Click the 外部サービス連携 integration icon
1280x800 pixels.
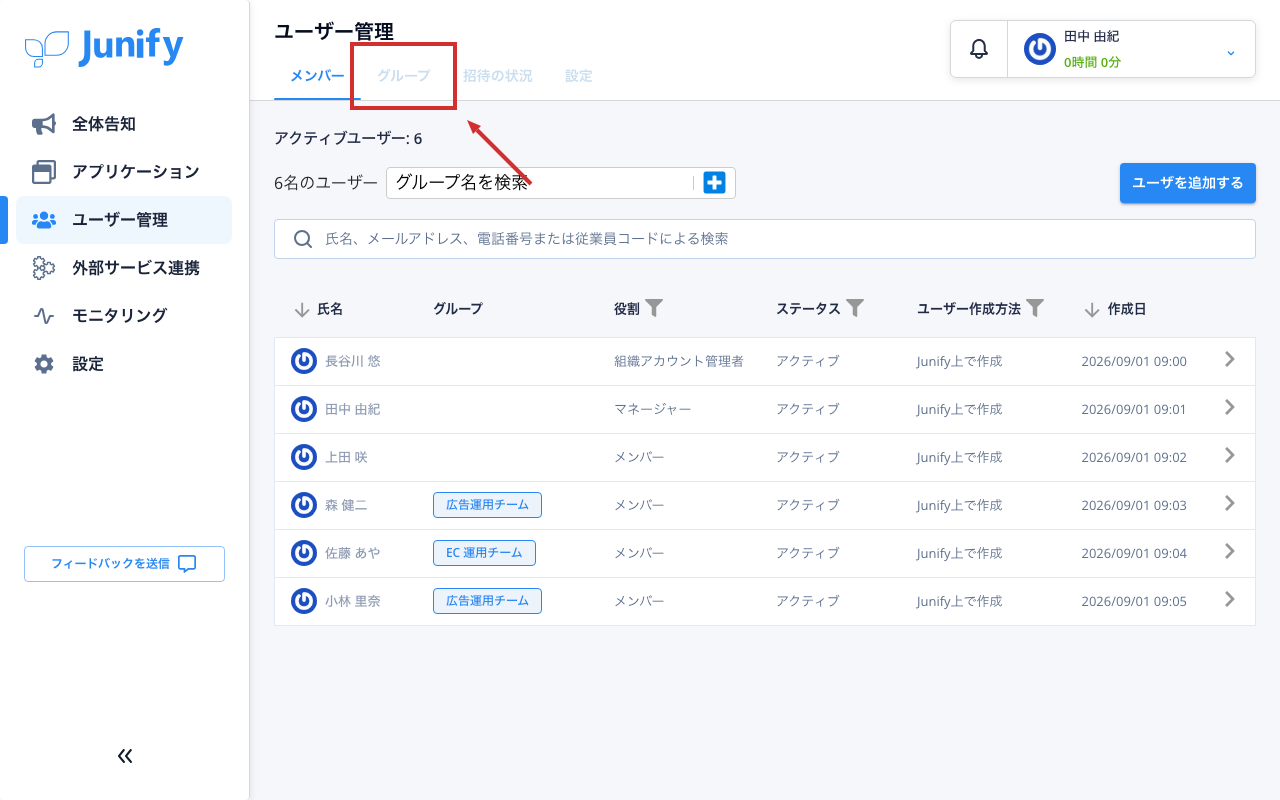click(x=44, y=268)
